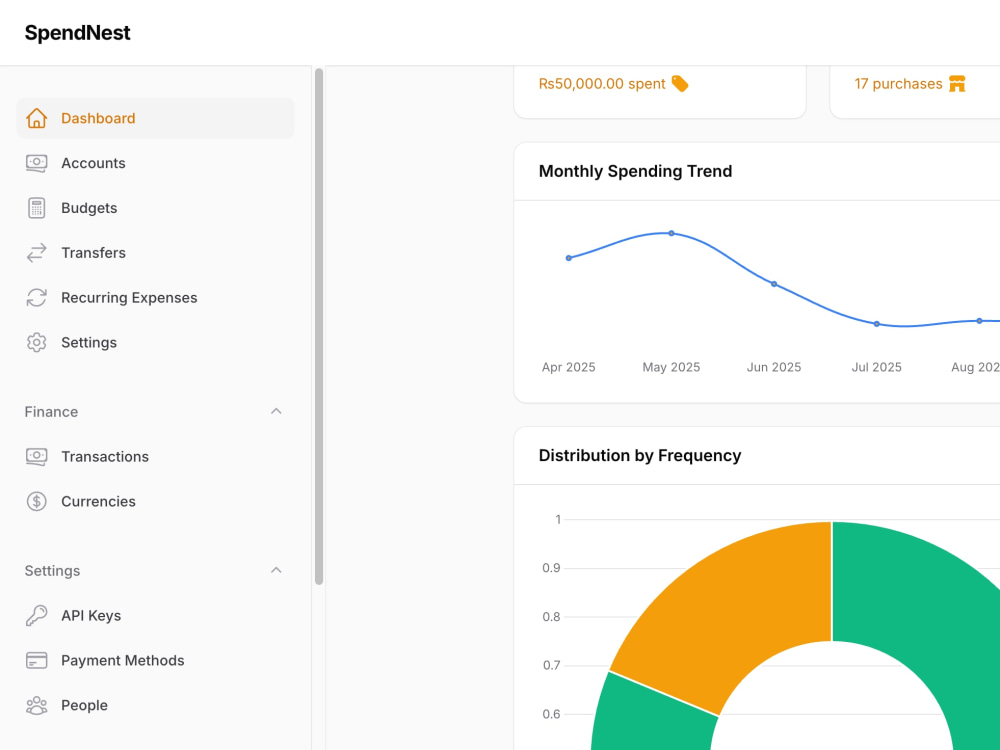Click the API Keys key icon
The width and height of the screenshot is (1000, 750).
[36, 615]
